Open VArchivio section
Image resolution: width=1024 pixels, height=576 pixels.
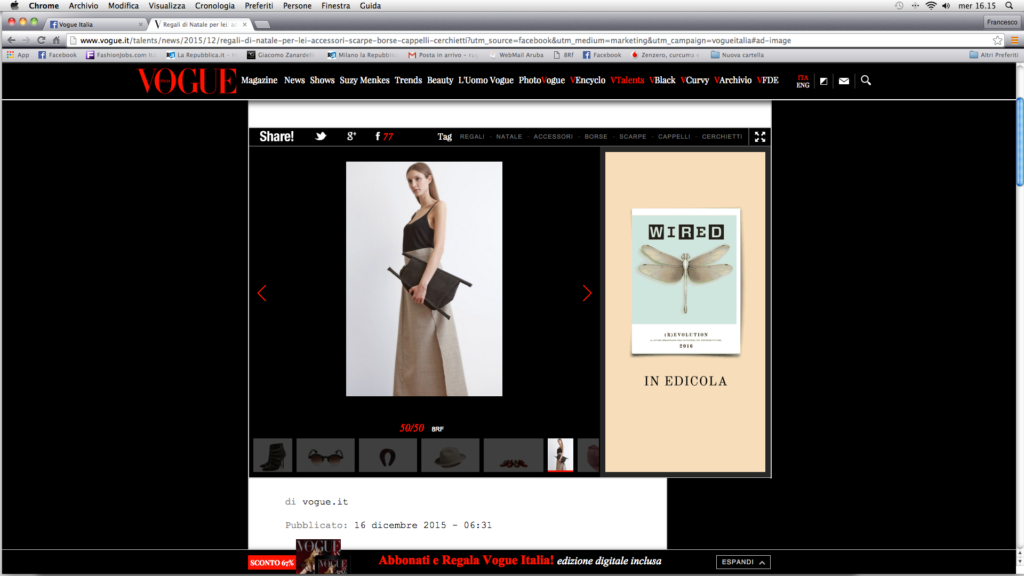[x=733, y=80]
